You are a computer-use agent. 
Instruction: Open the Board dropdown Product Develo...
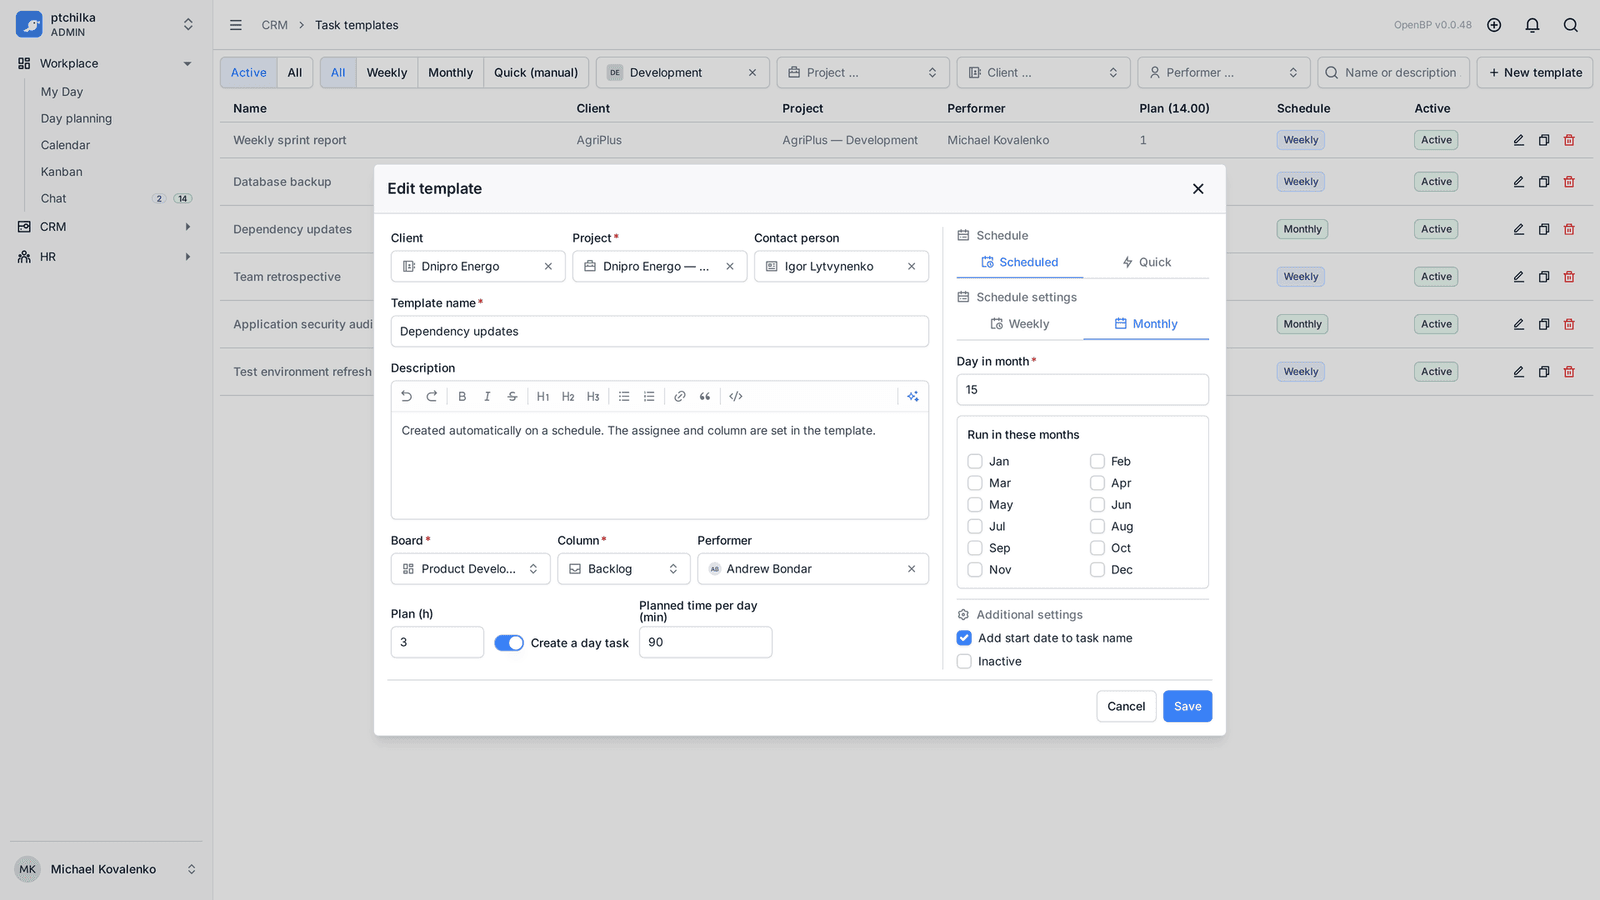tap(470, 569)
